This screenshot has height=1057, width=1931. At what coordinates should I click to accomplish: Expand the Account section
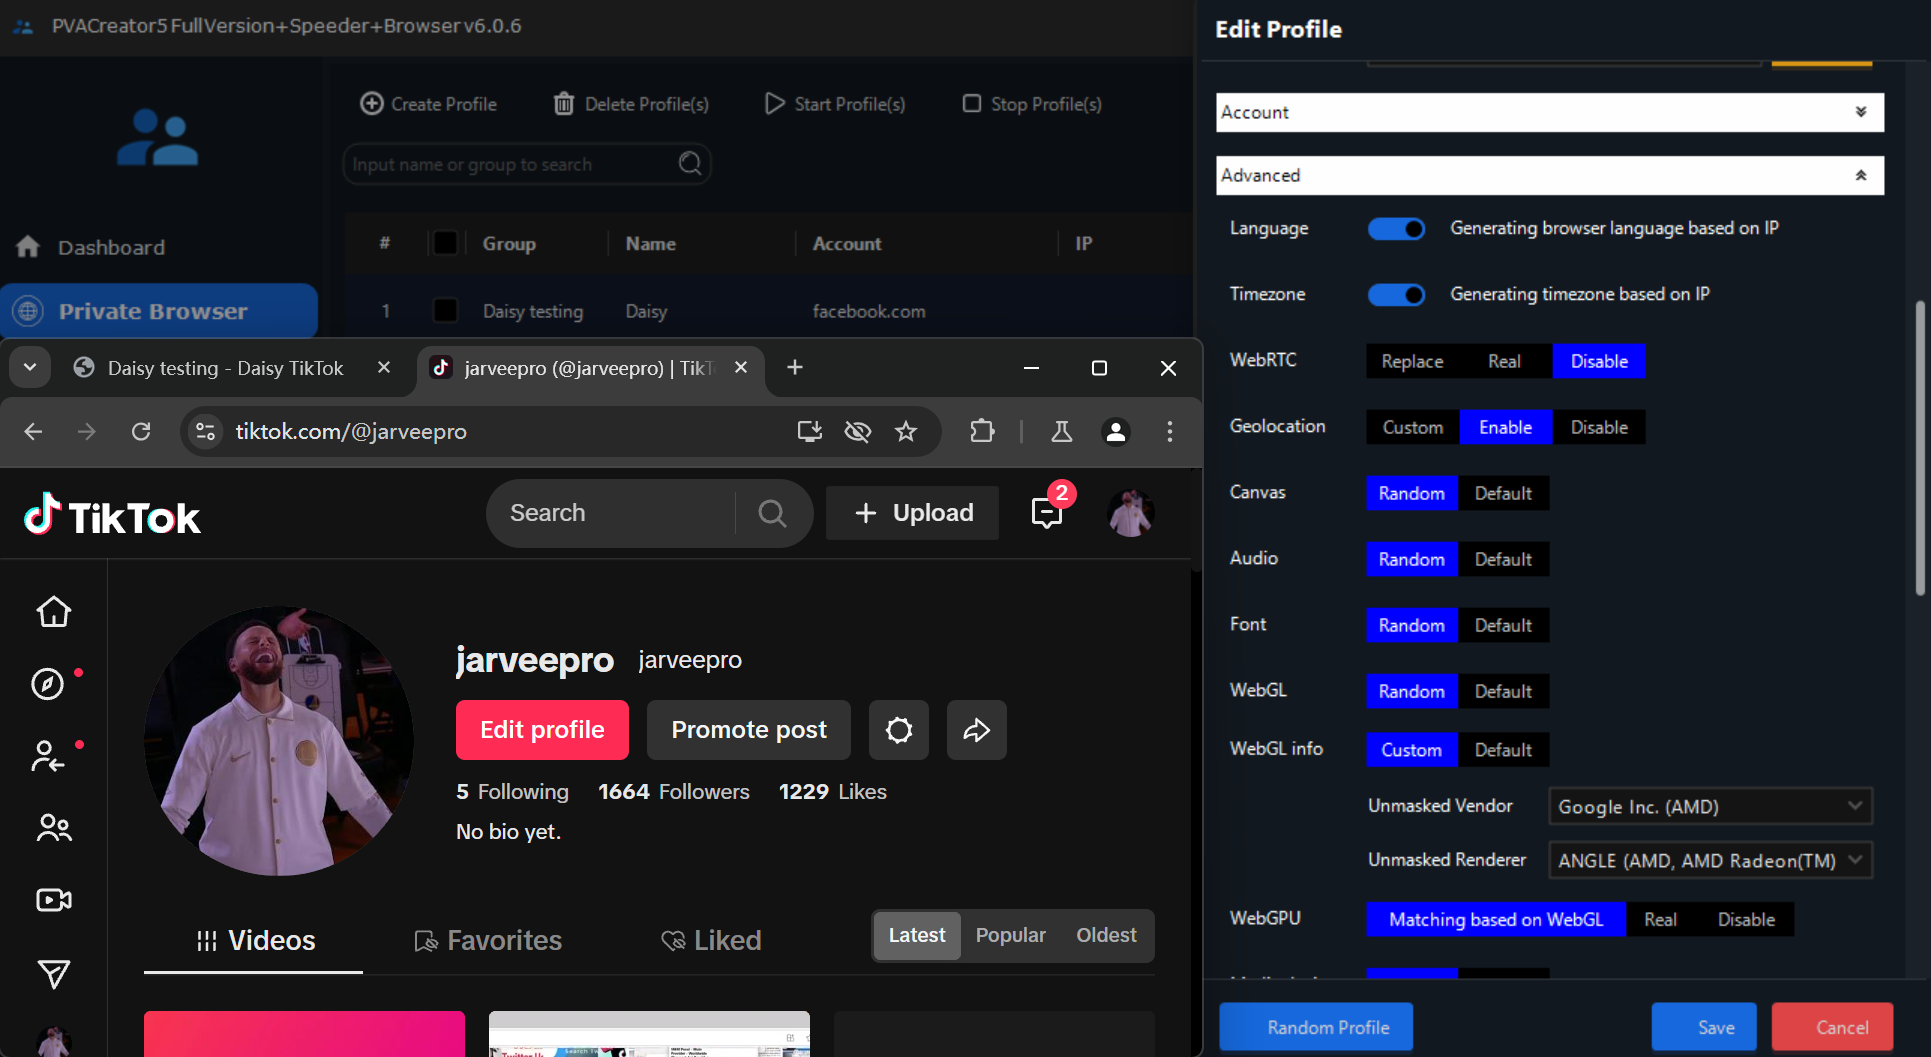click(1549, 112)
